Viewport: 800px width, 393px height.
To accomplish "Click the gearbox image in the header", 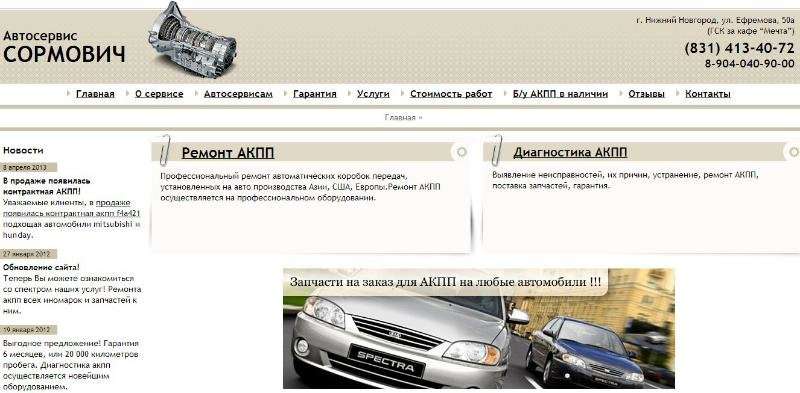I will pos(192,40).
